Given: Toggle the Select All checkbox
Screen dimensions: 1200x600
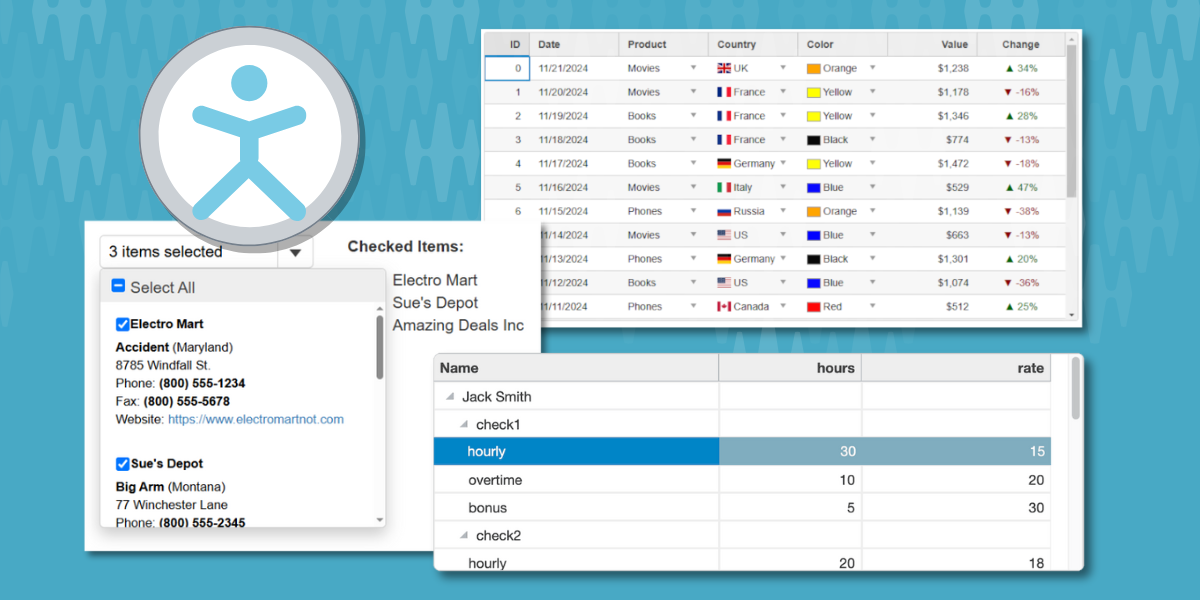Looking at the screenshot, I should 117,287.
